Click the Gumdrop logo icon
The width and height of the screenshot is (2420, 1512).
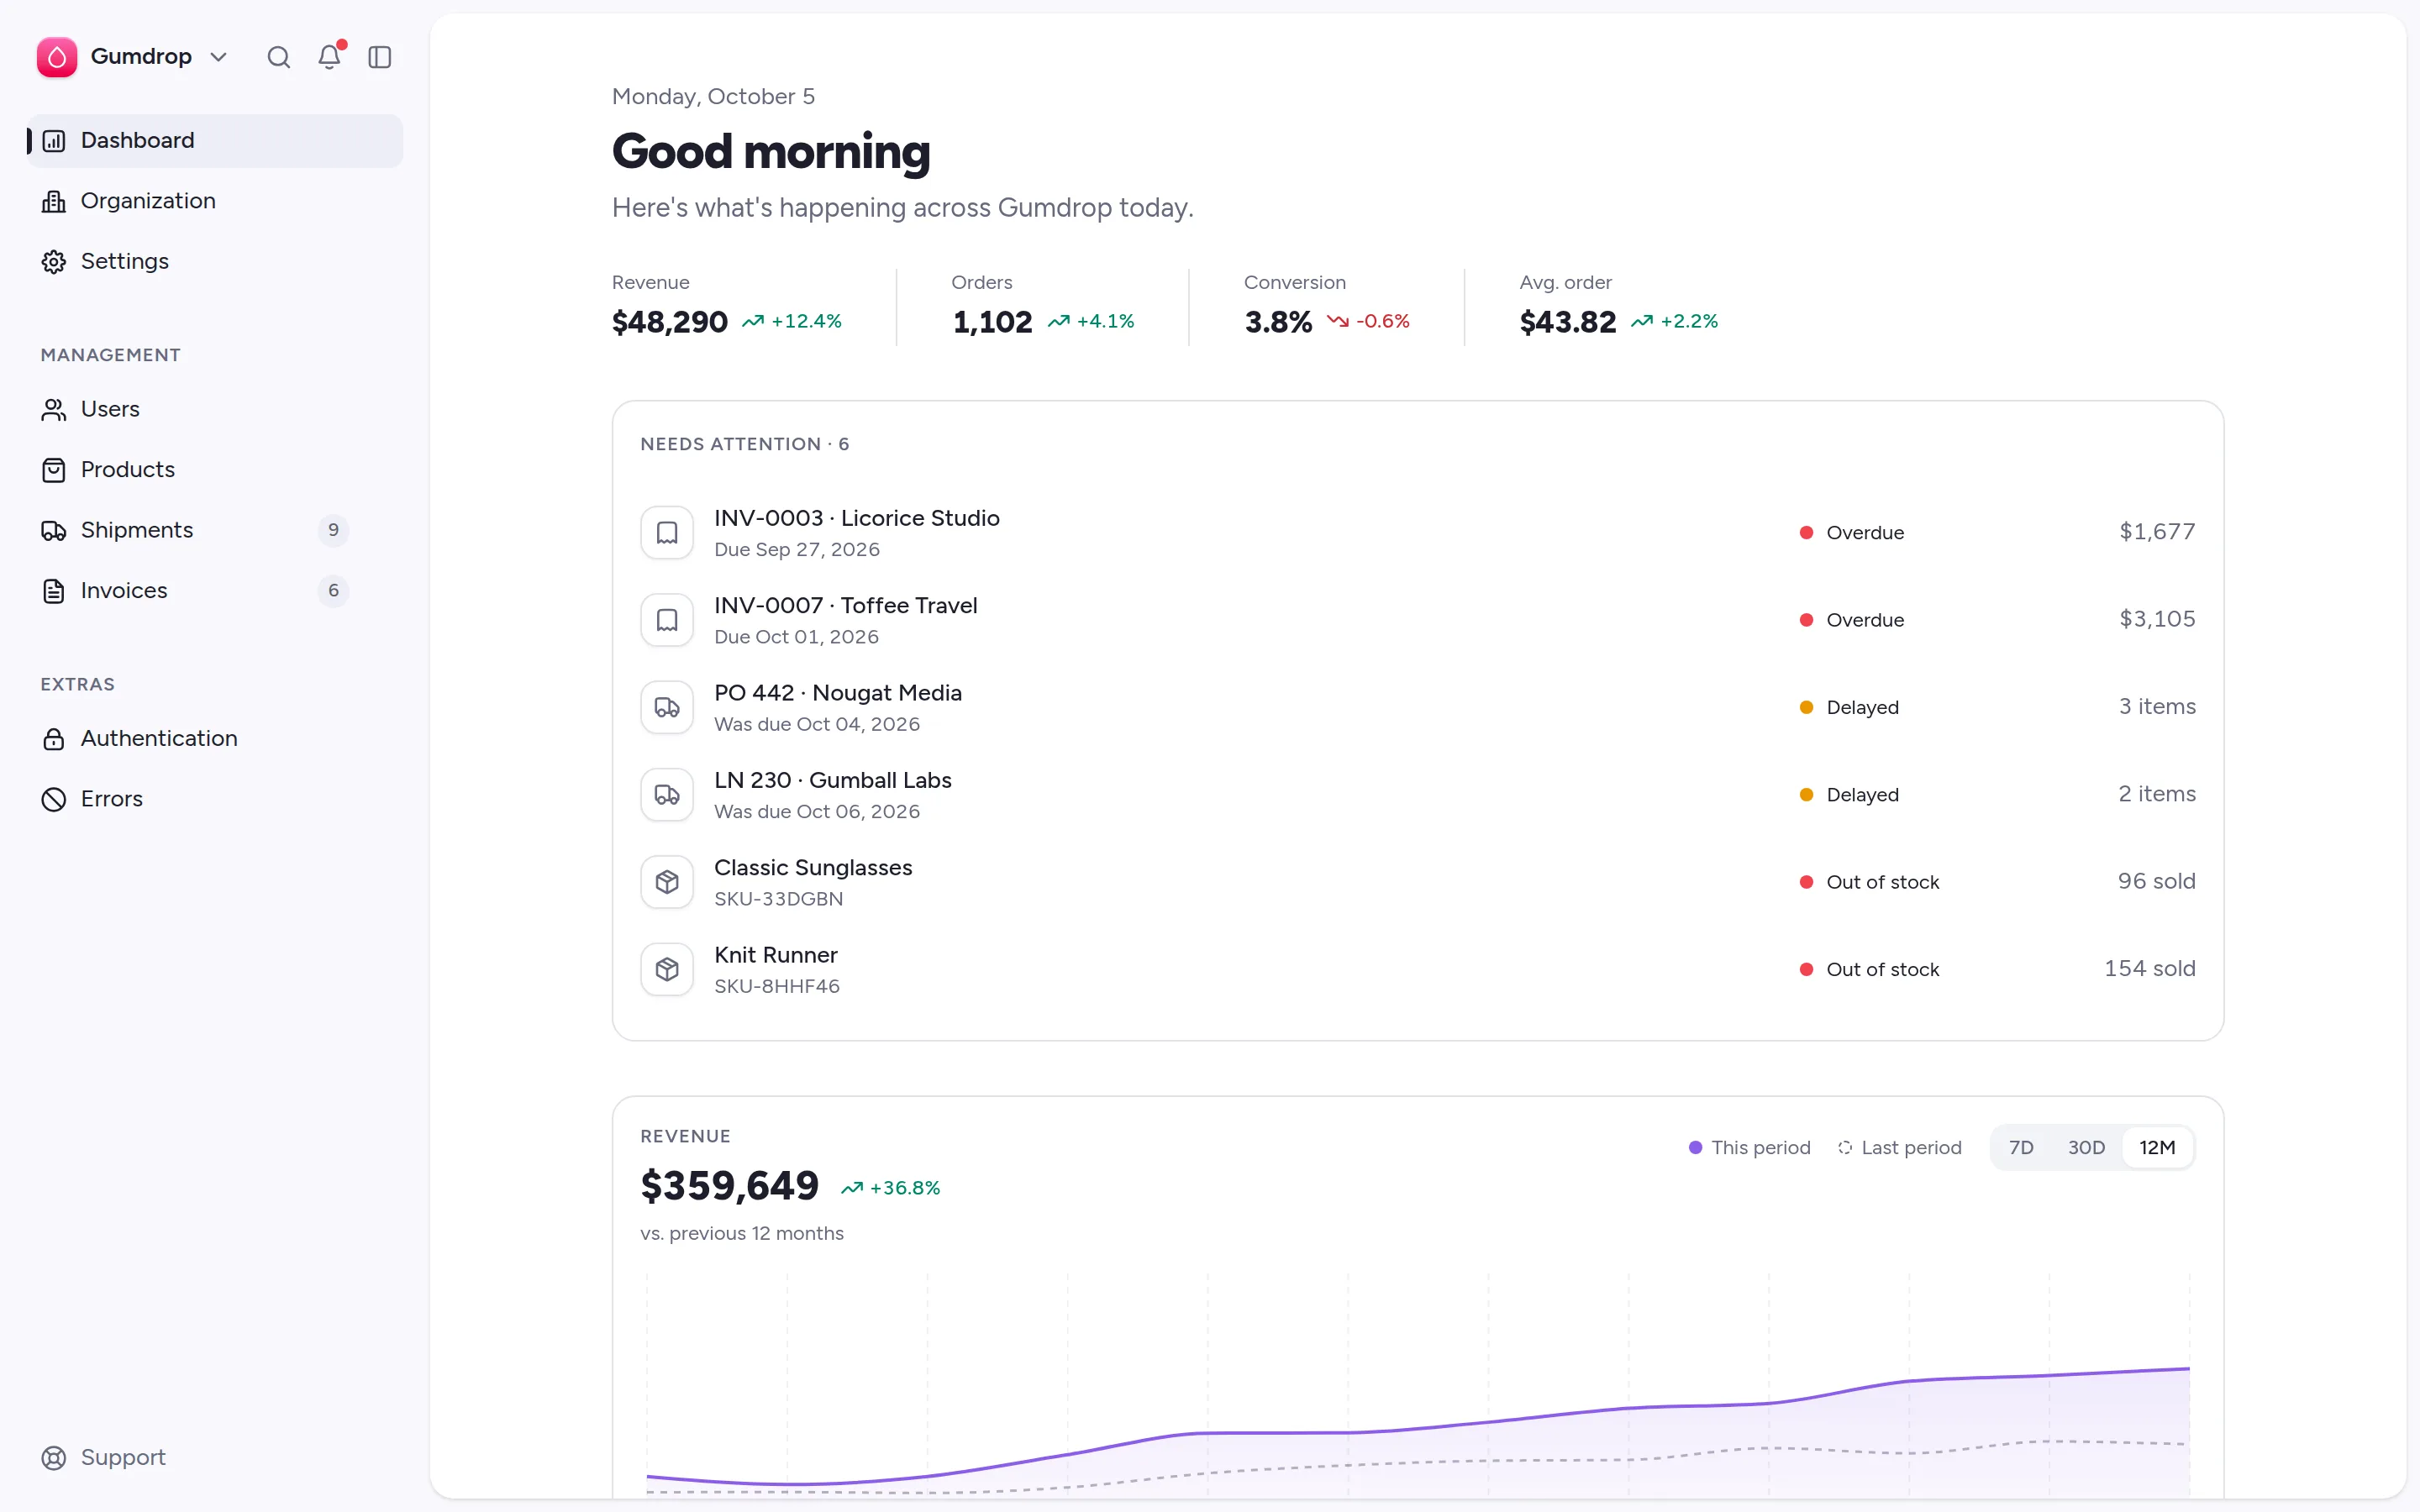(57, 57)
